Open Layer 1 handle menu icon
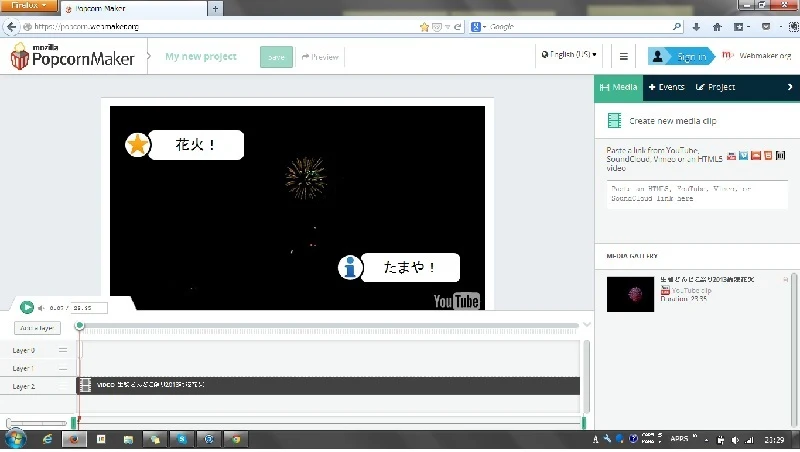The image size is (800, 452). [x=63, y=368]
